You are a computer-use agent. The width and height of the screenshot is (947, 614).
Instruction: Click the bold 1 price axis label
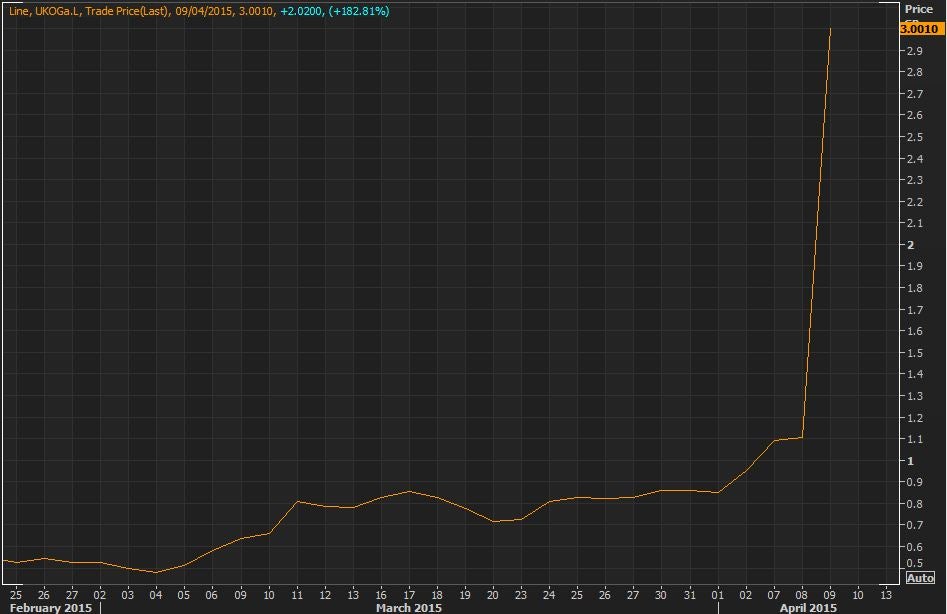point(911,461)
